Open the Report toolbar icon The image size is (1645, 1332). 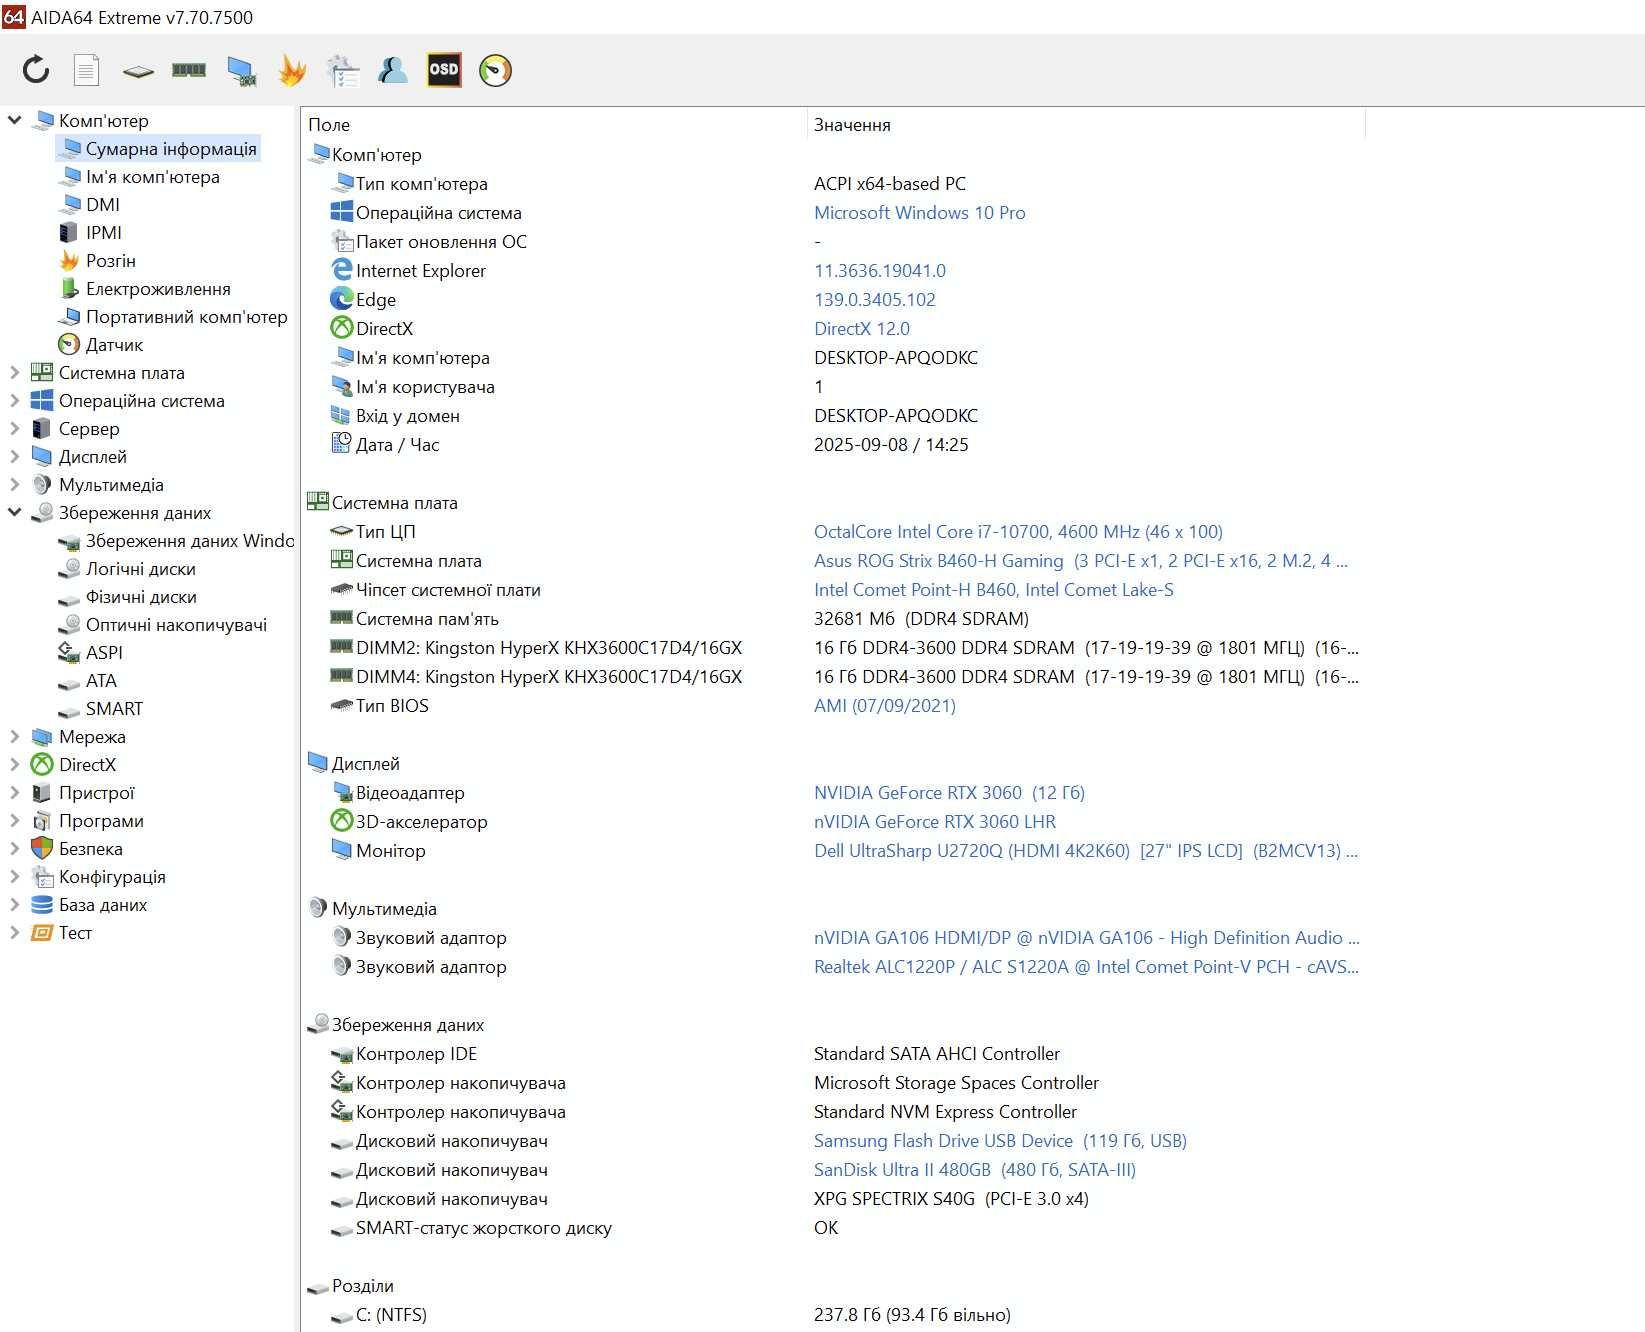tap(87, 70)
